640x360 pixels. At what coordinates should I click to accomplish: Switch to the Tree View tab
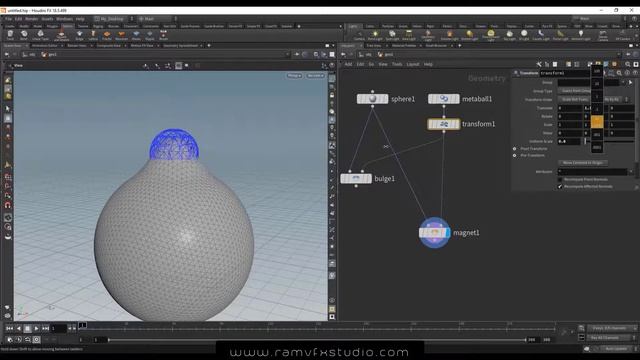[x=374, y=46]
